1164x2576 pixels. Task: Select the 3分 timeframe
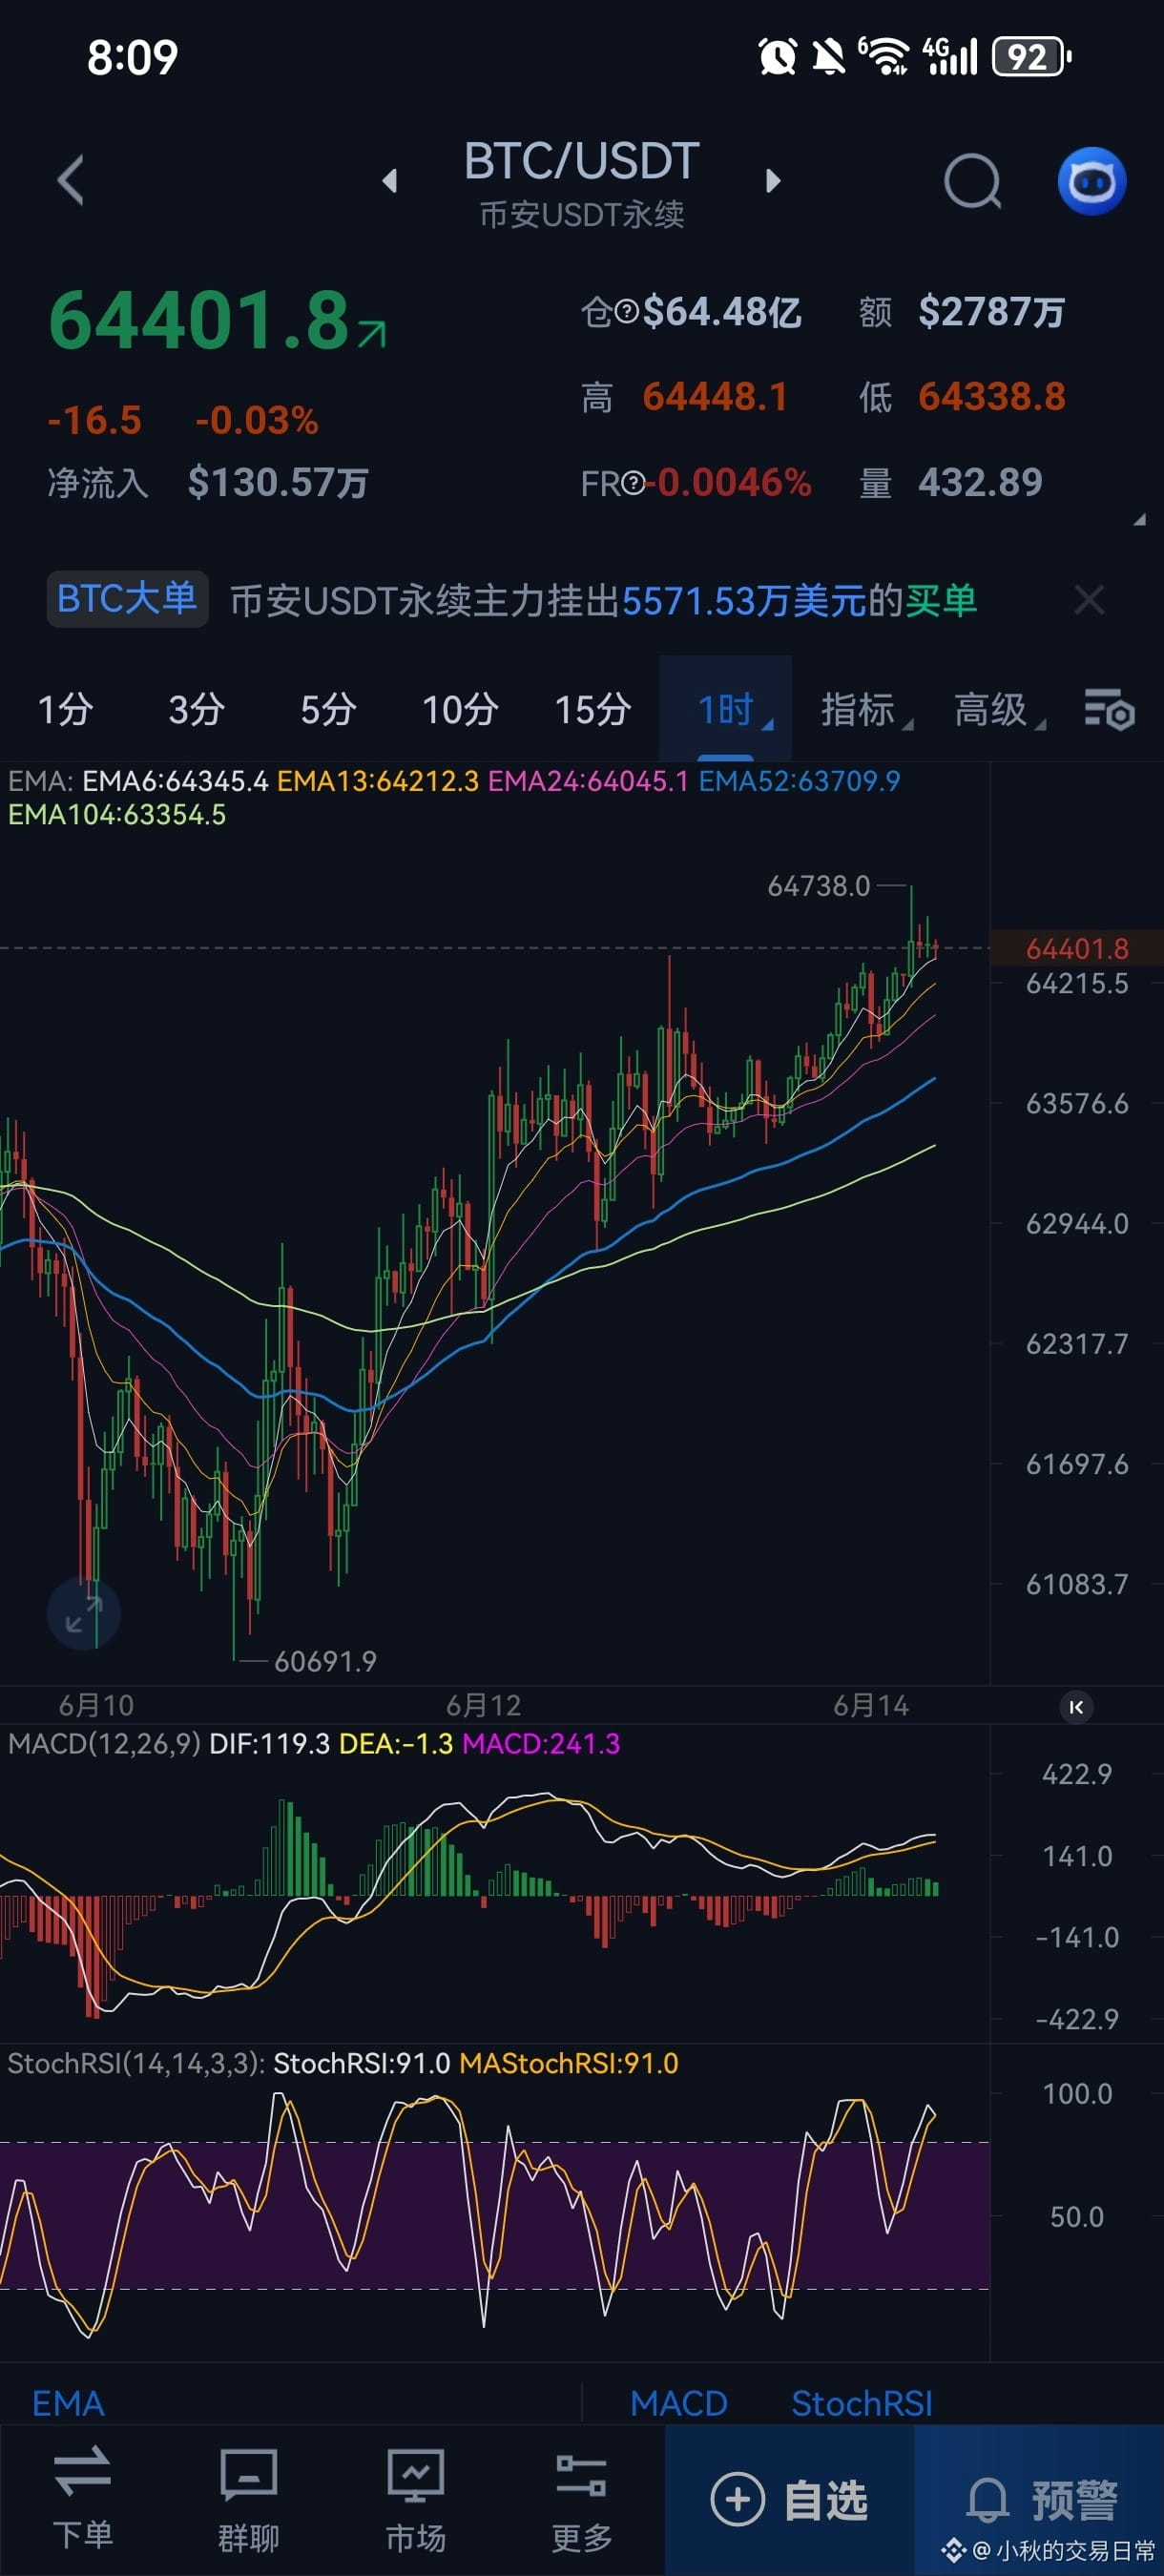[196, 709]
